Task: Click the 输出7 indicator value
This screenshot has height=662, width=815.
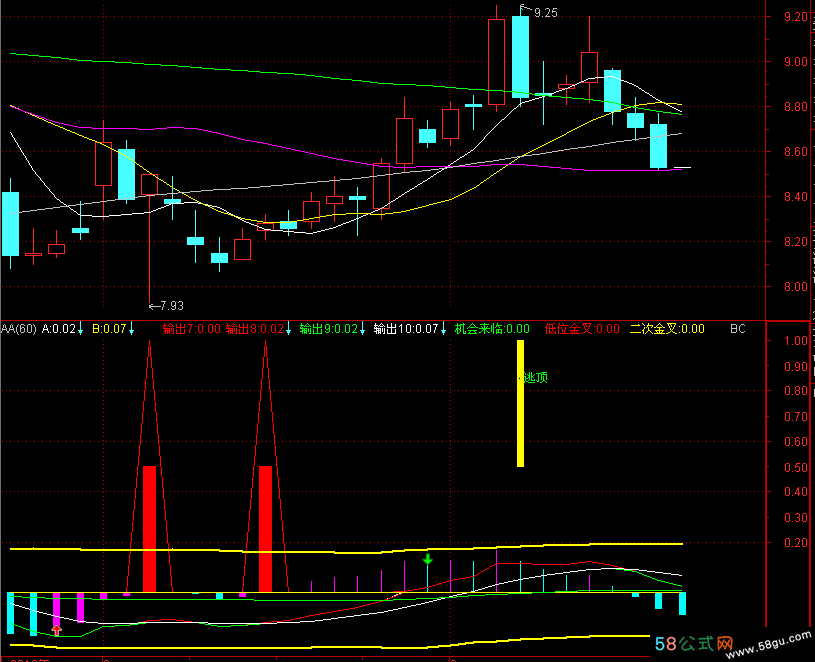Action: click(190, 328)
